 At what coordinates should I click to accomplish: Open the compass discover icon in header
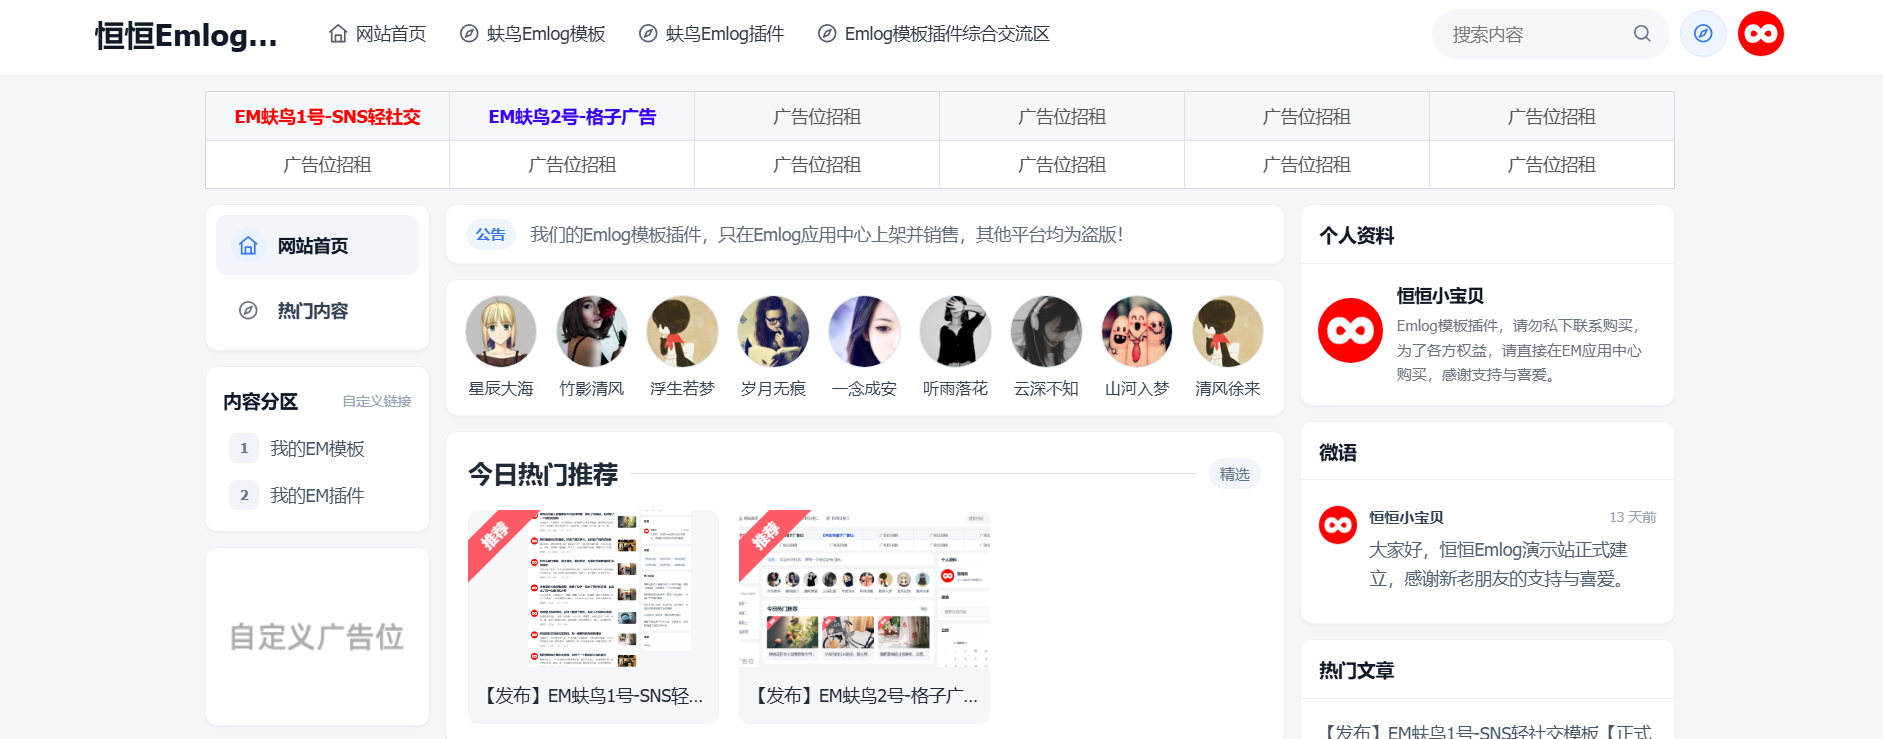pos(1703,34)
